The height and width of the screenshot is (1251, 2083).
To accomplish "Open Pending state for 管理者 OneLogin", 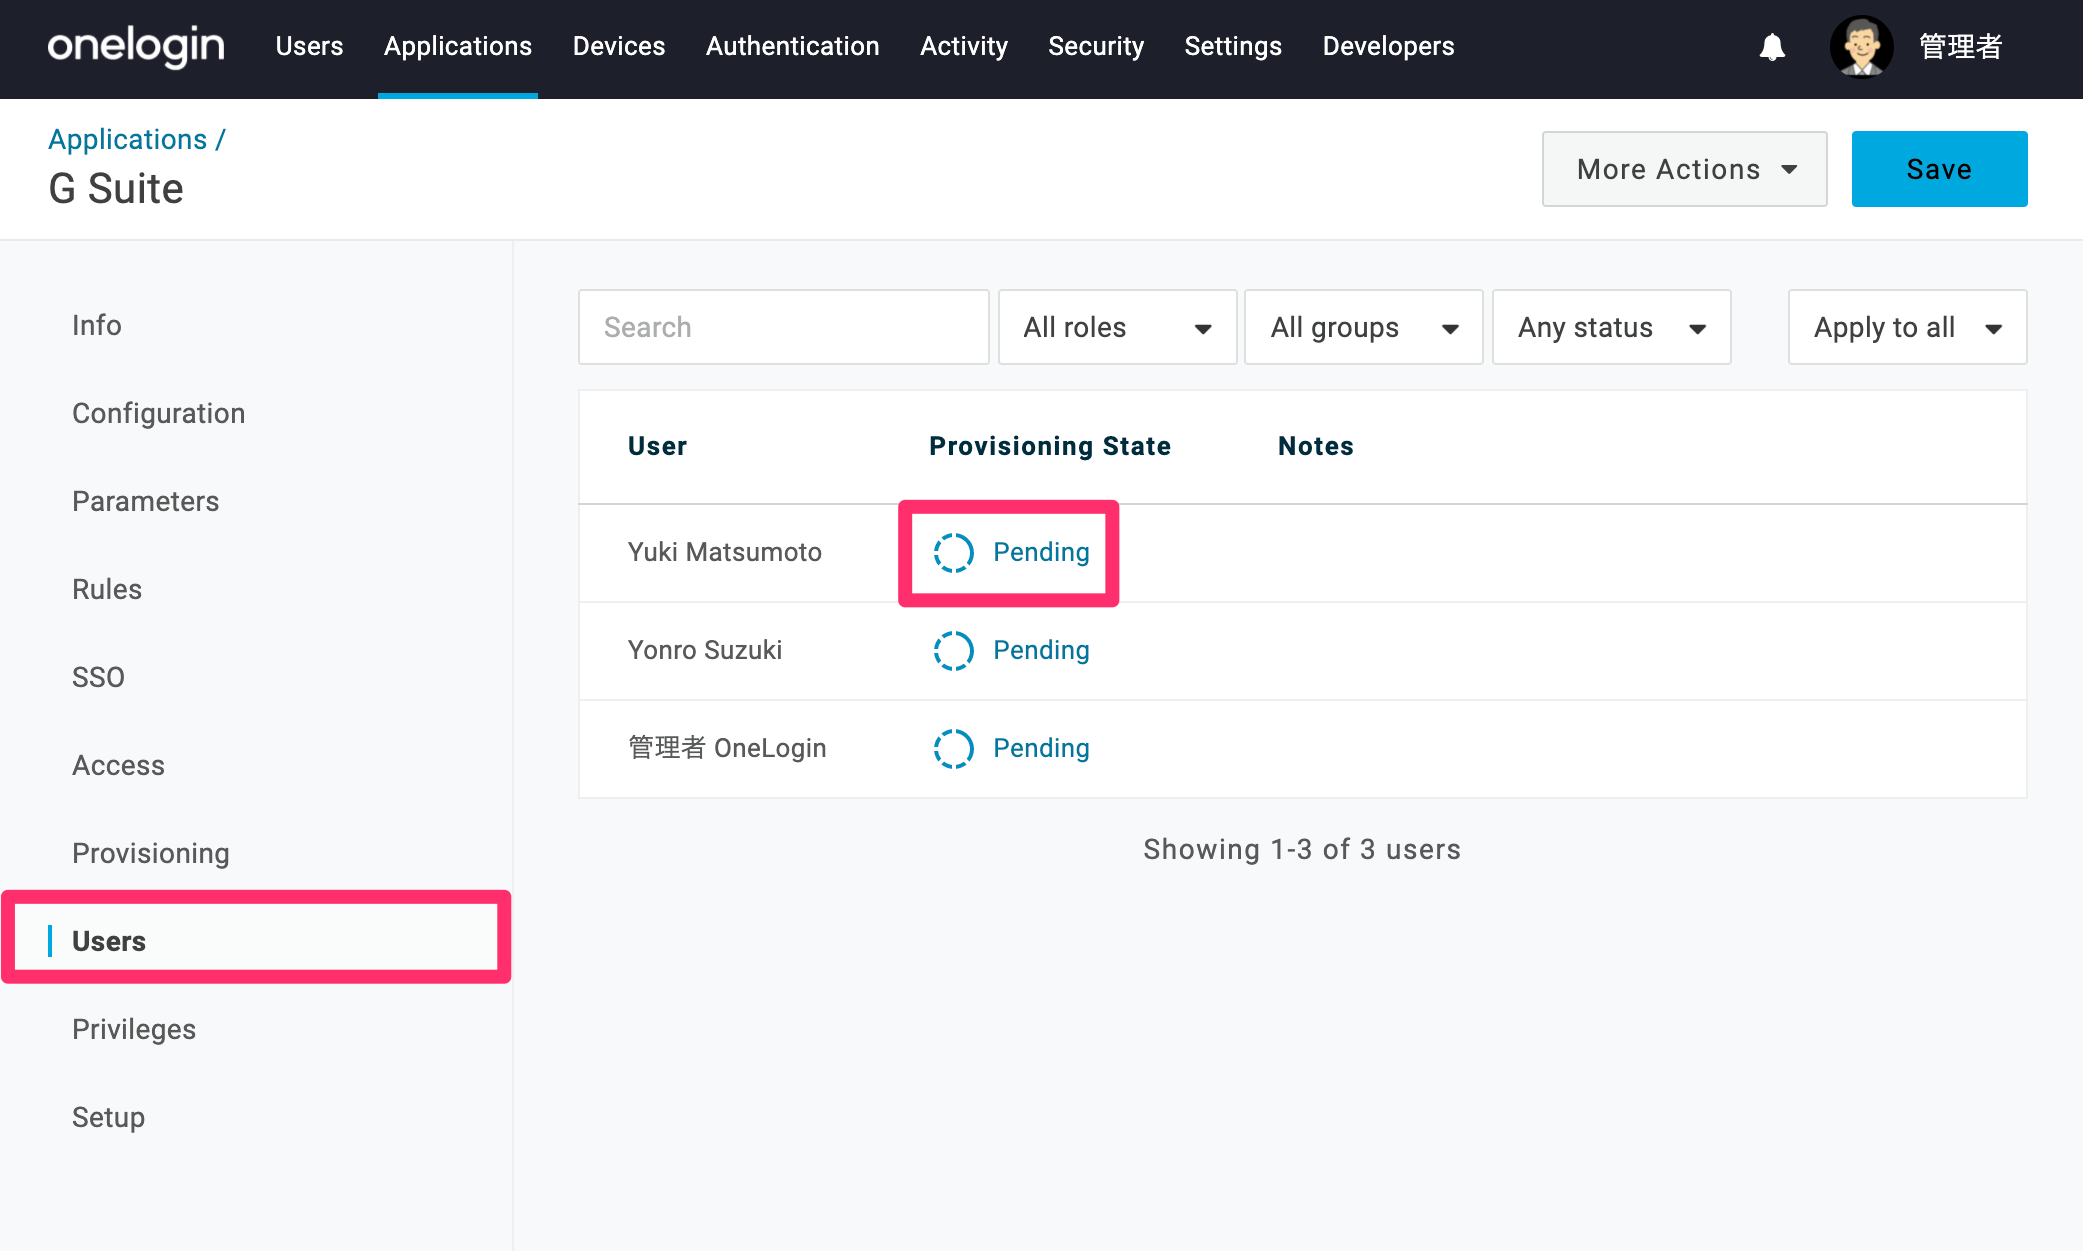I will pos(1041,748).
